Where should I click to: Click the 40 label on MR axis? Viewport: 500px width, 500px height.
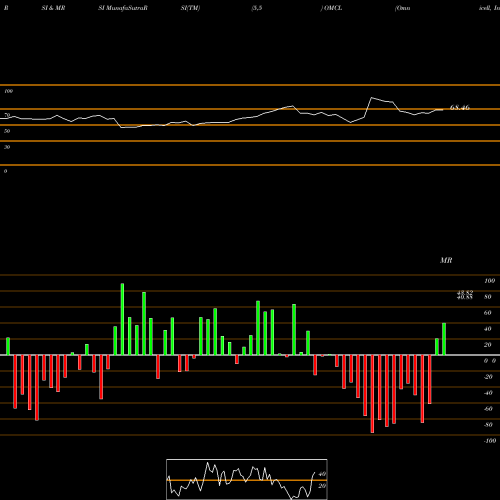tap(488, 329)
